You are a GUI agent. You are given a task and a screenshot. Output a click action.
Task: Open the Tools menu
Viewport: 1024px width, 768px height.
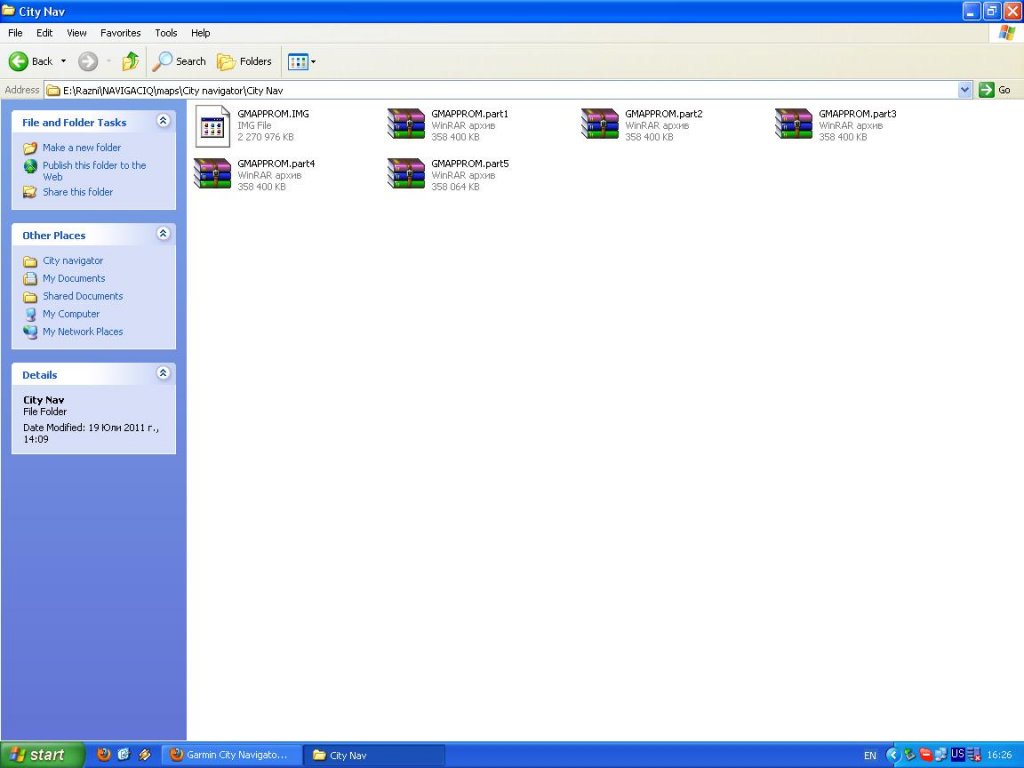pyautogui.click(x=166, y=33)
